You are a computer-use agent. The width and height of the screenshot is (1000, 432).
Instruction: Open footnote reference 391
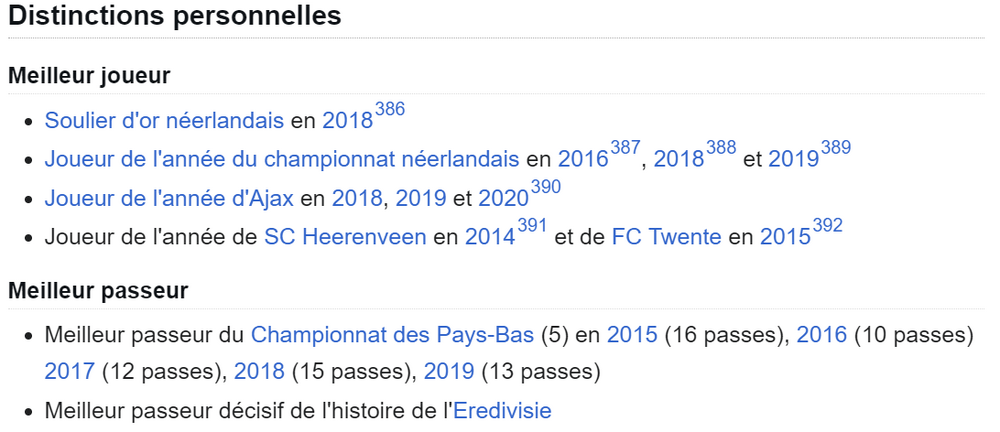click(532, 227)
